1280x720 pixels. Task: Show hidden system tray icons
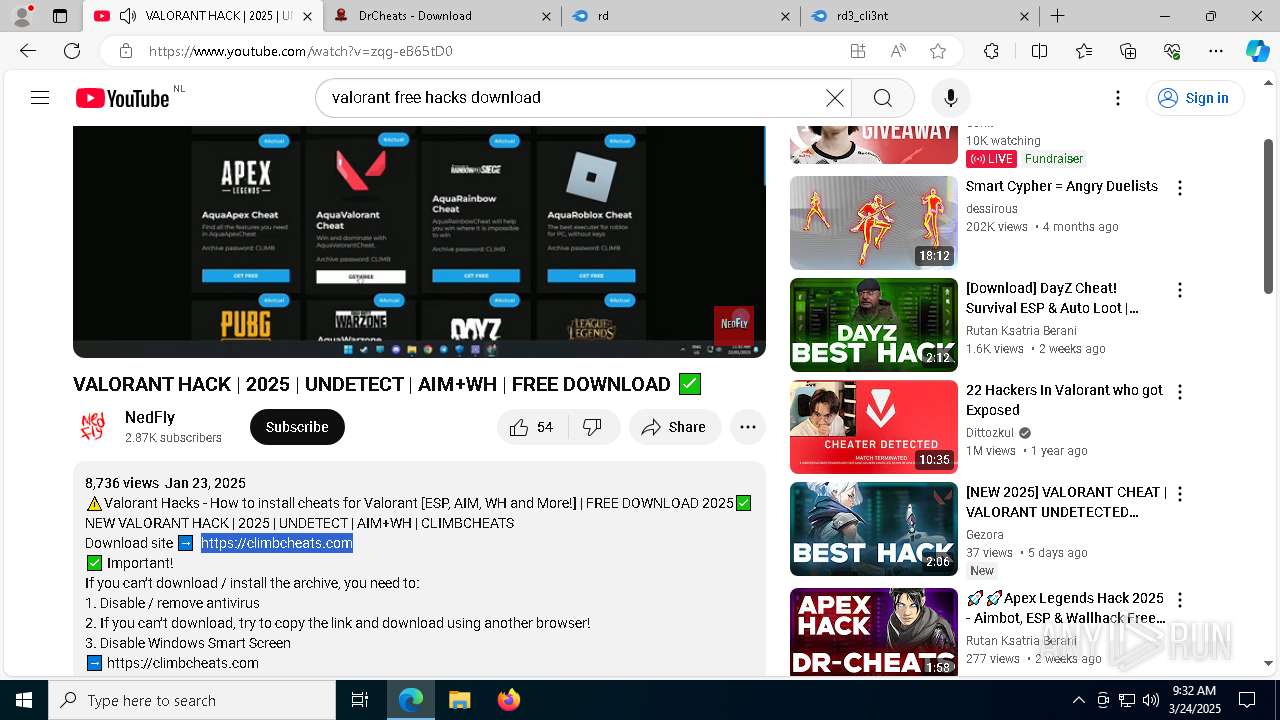click(1078, 700)
